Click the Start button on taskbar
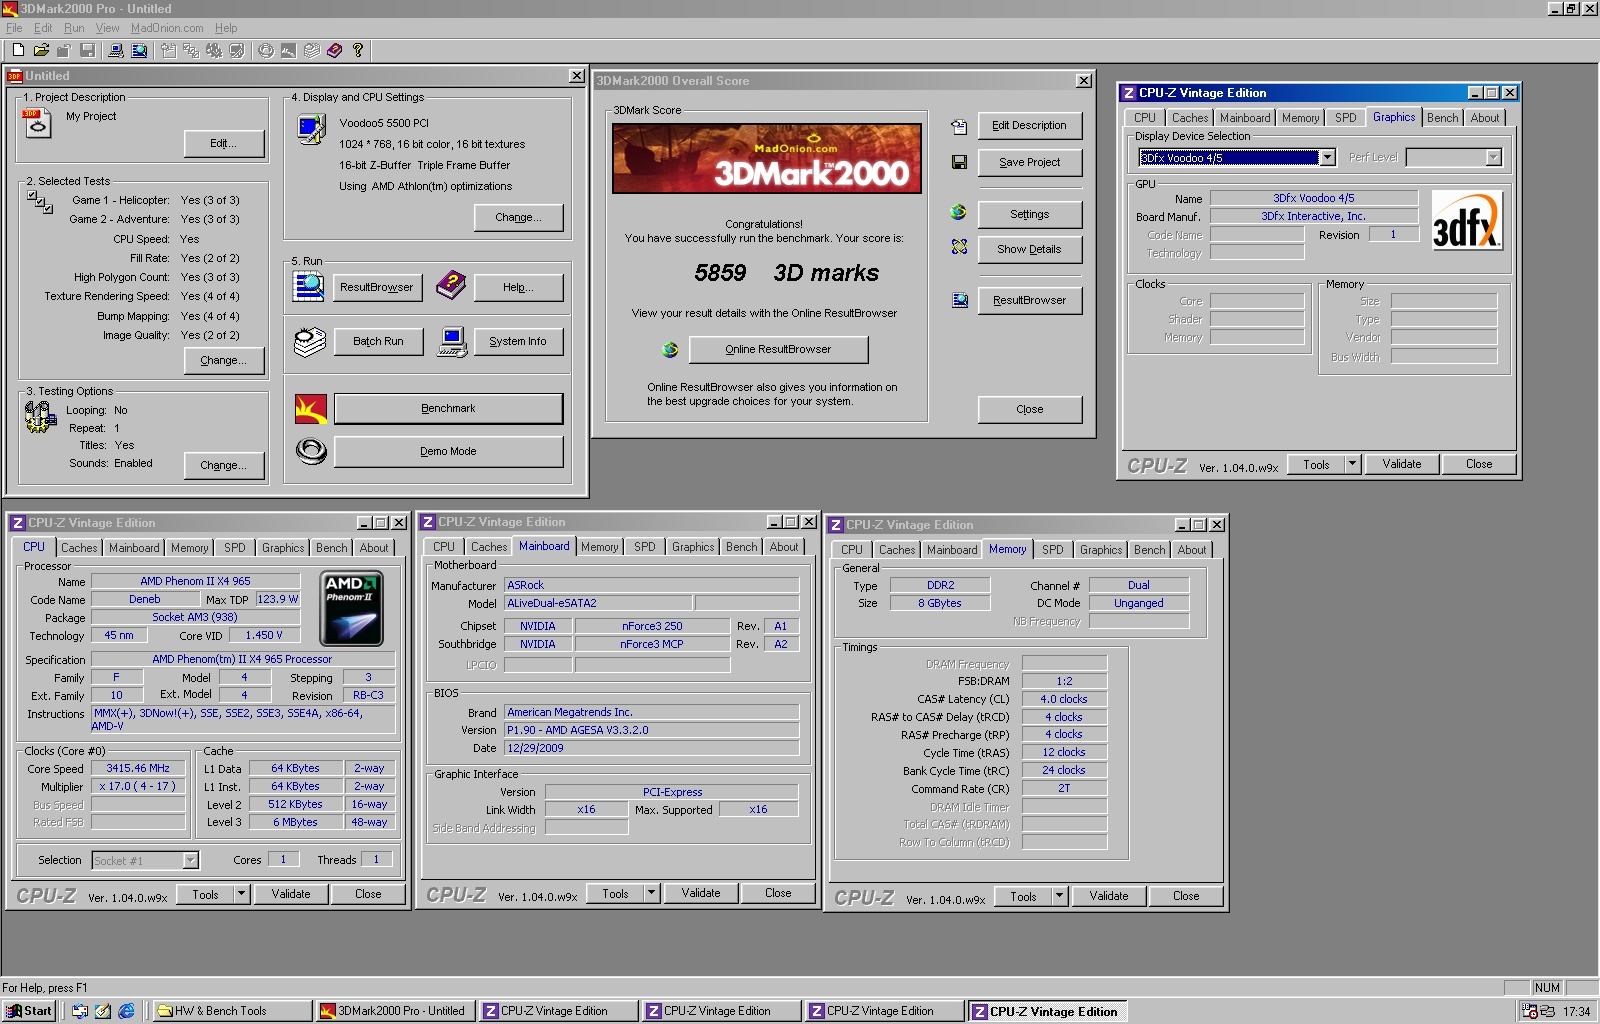The height and width of the screenshot is (1024, 1600). point(28,1011)
